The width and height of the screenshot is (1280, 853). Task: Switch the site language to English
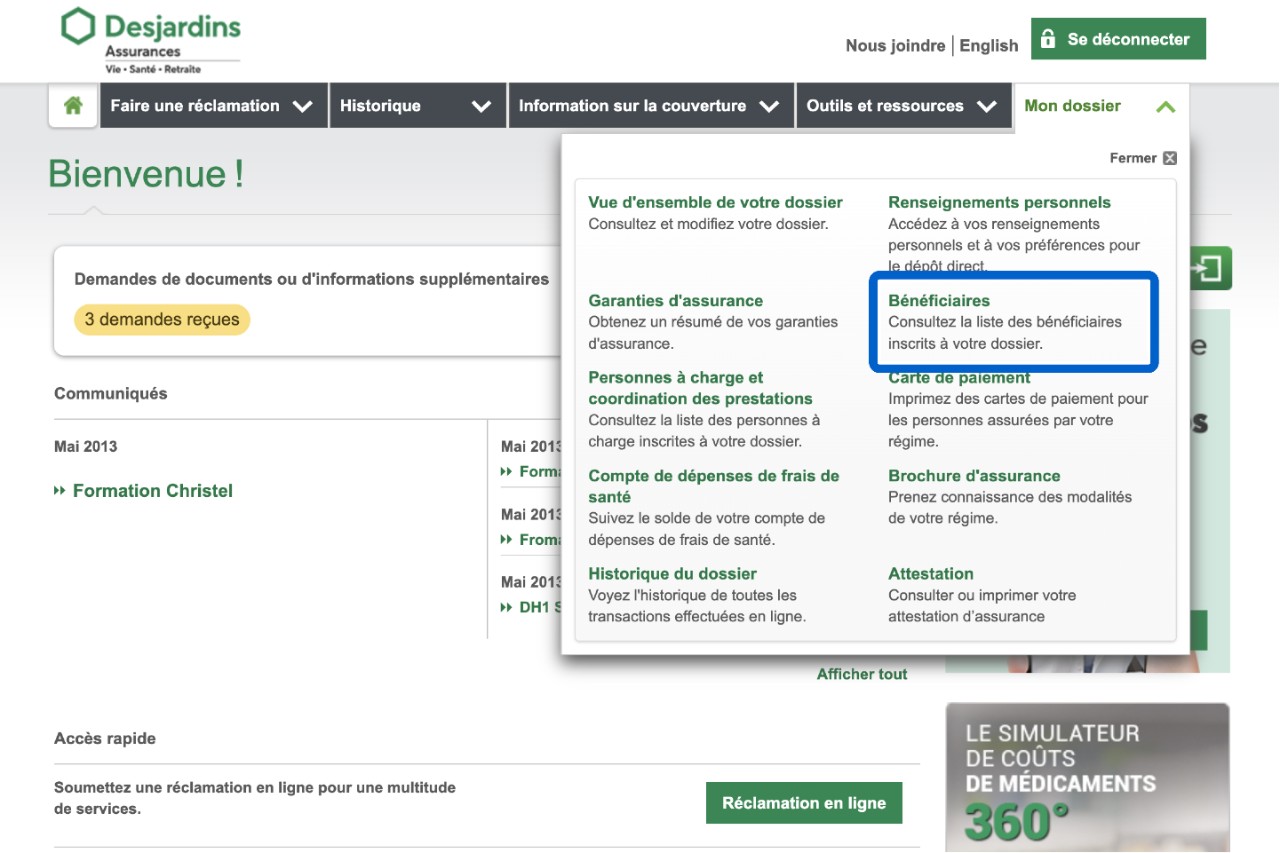(988, 46)
